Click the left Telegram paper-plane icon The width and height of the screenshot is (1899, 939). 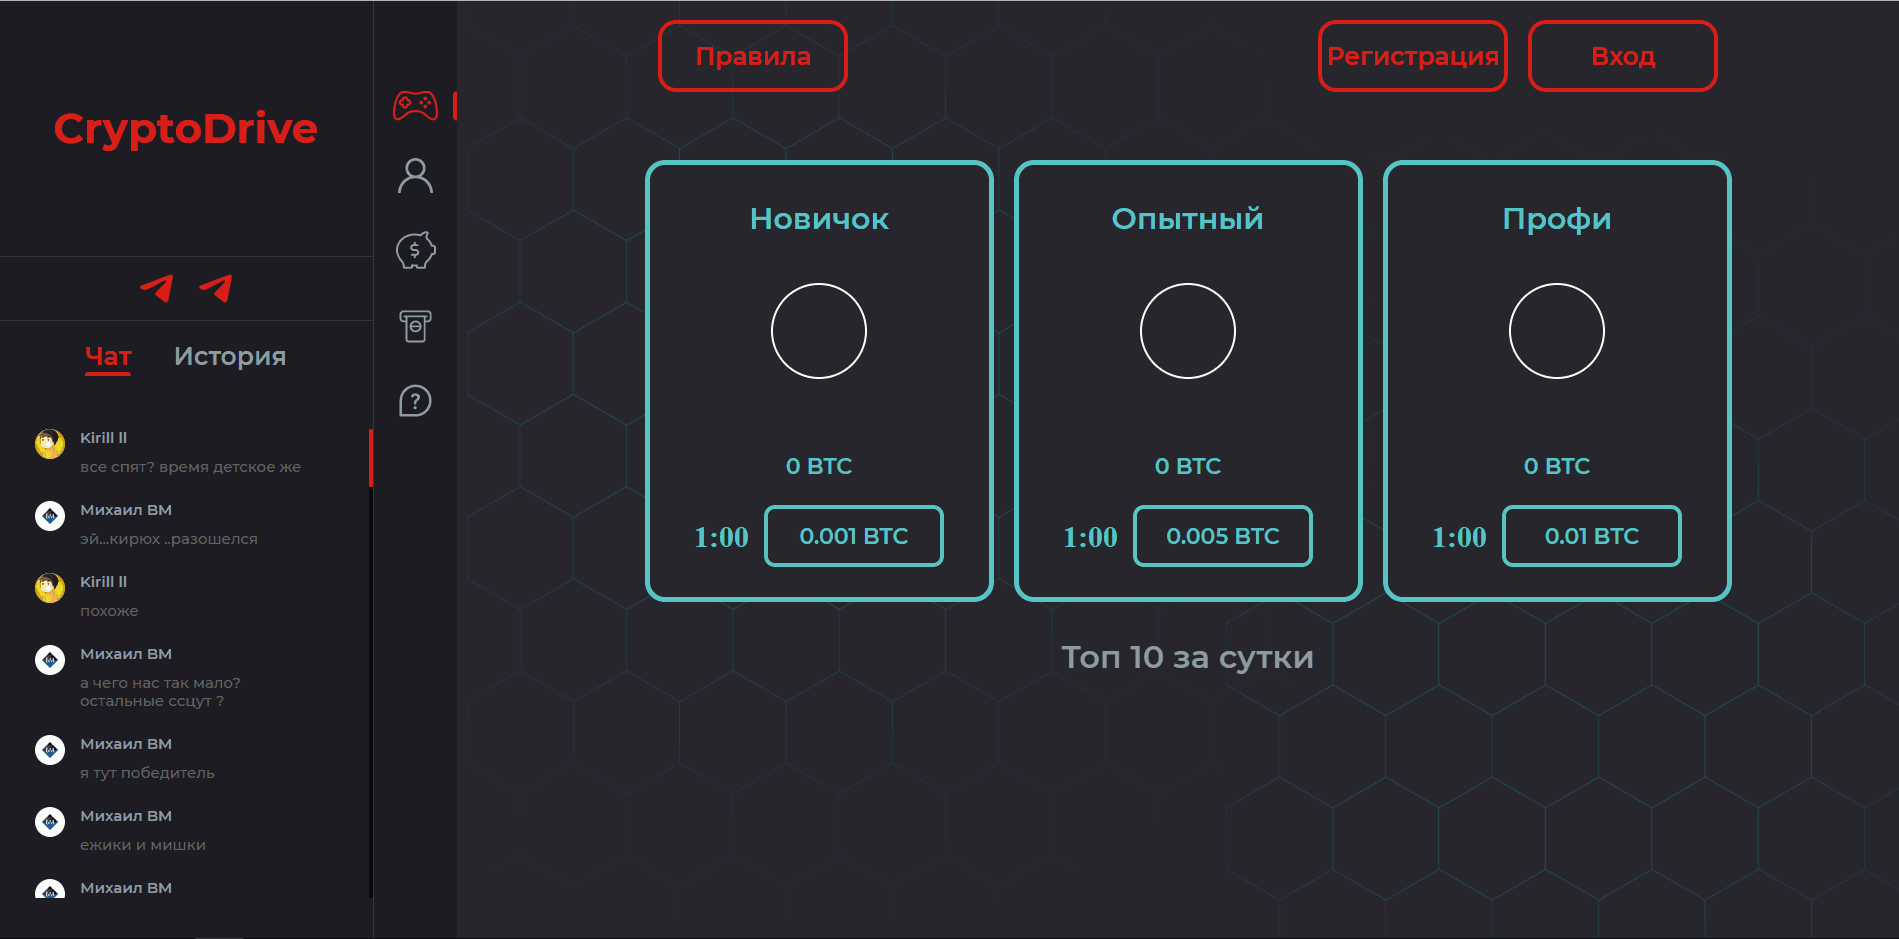[x=158, y=288]
